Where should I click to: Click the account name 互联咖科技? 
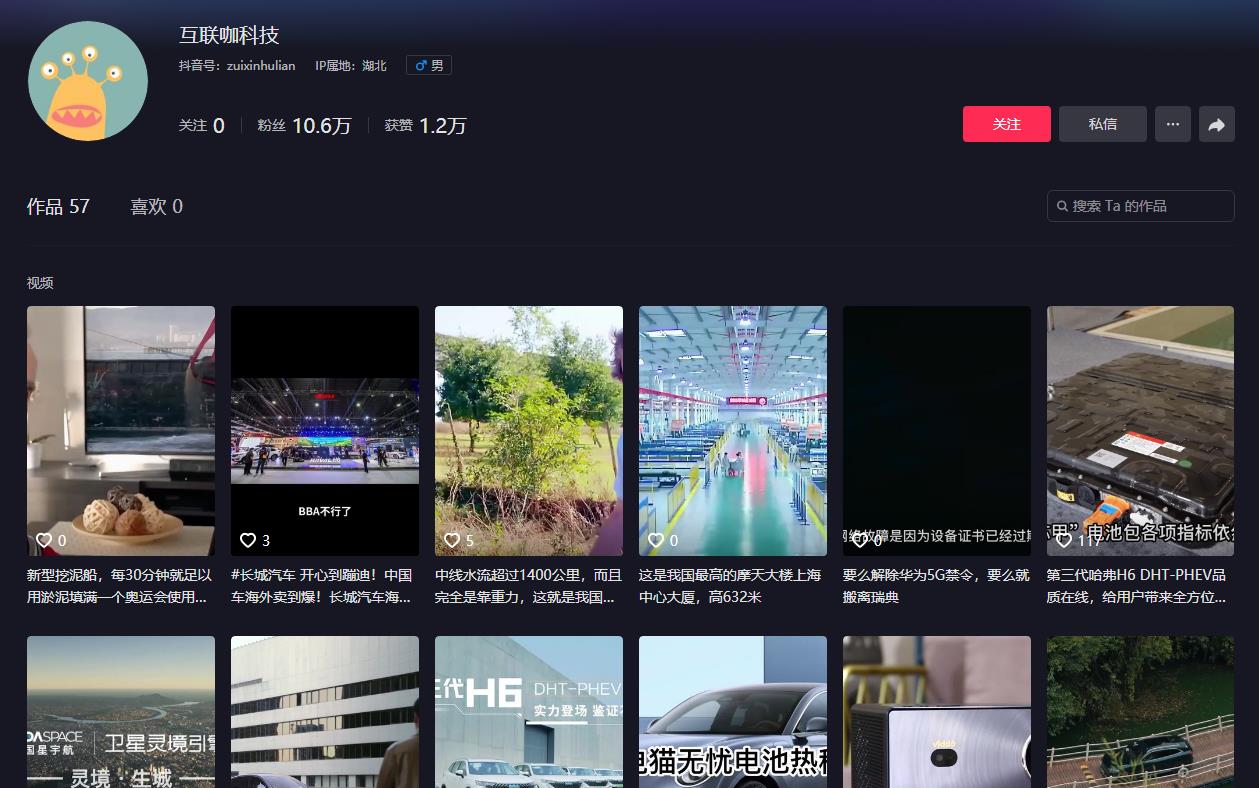229,35
